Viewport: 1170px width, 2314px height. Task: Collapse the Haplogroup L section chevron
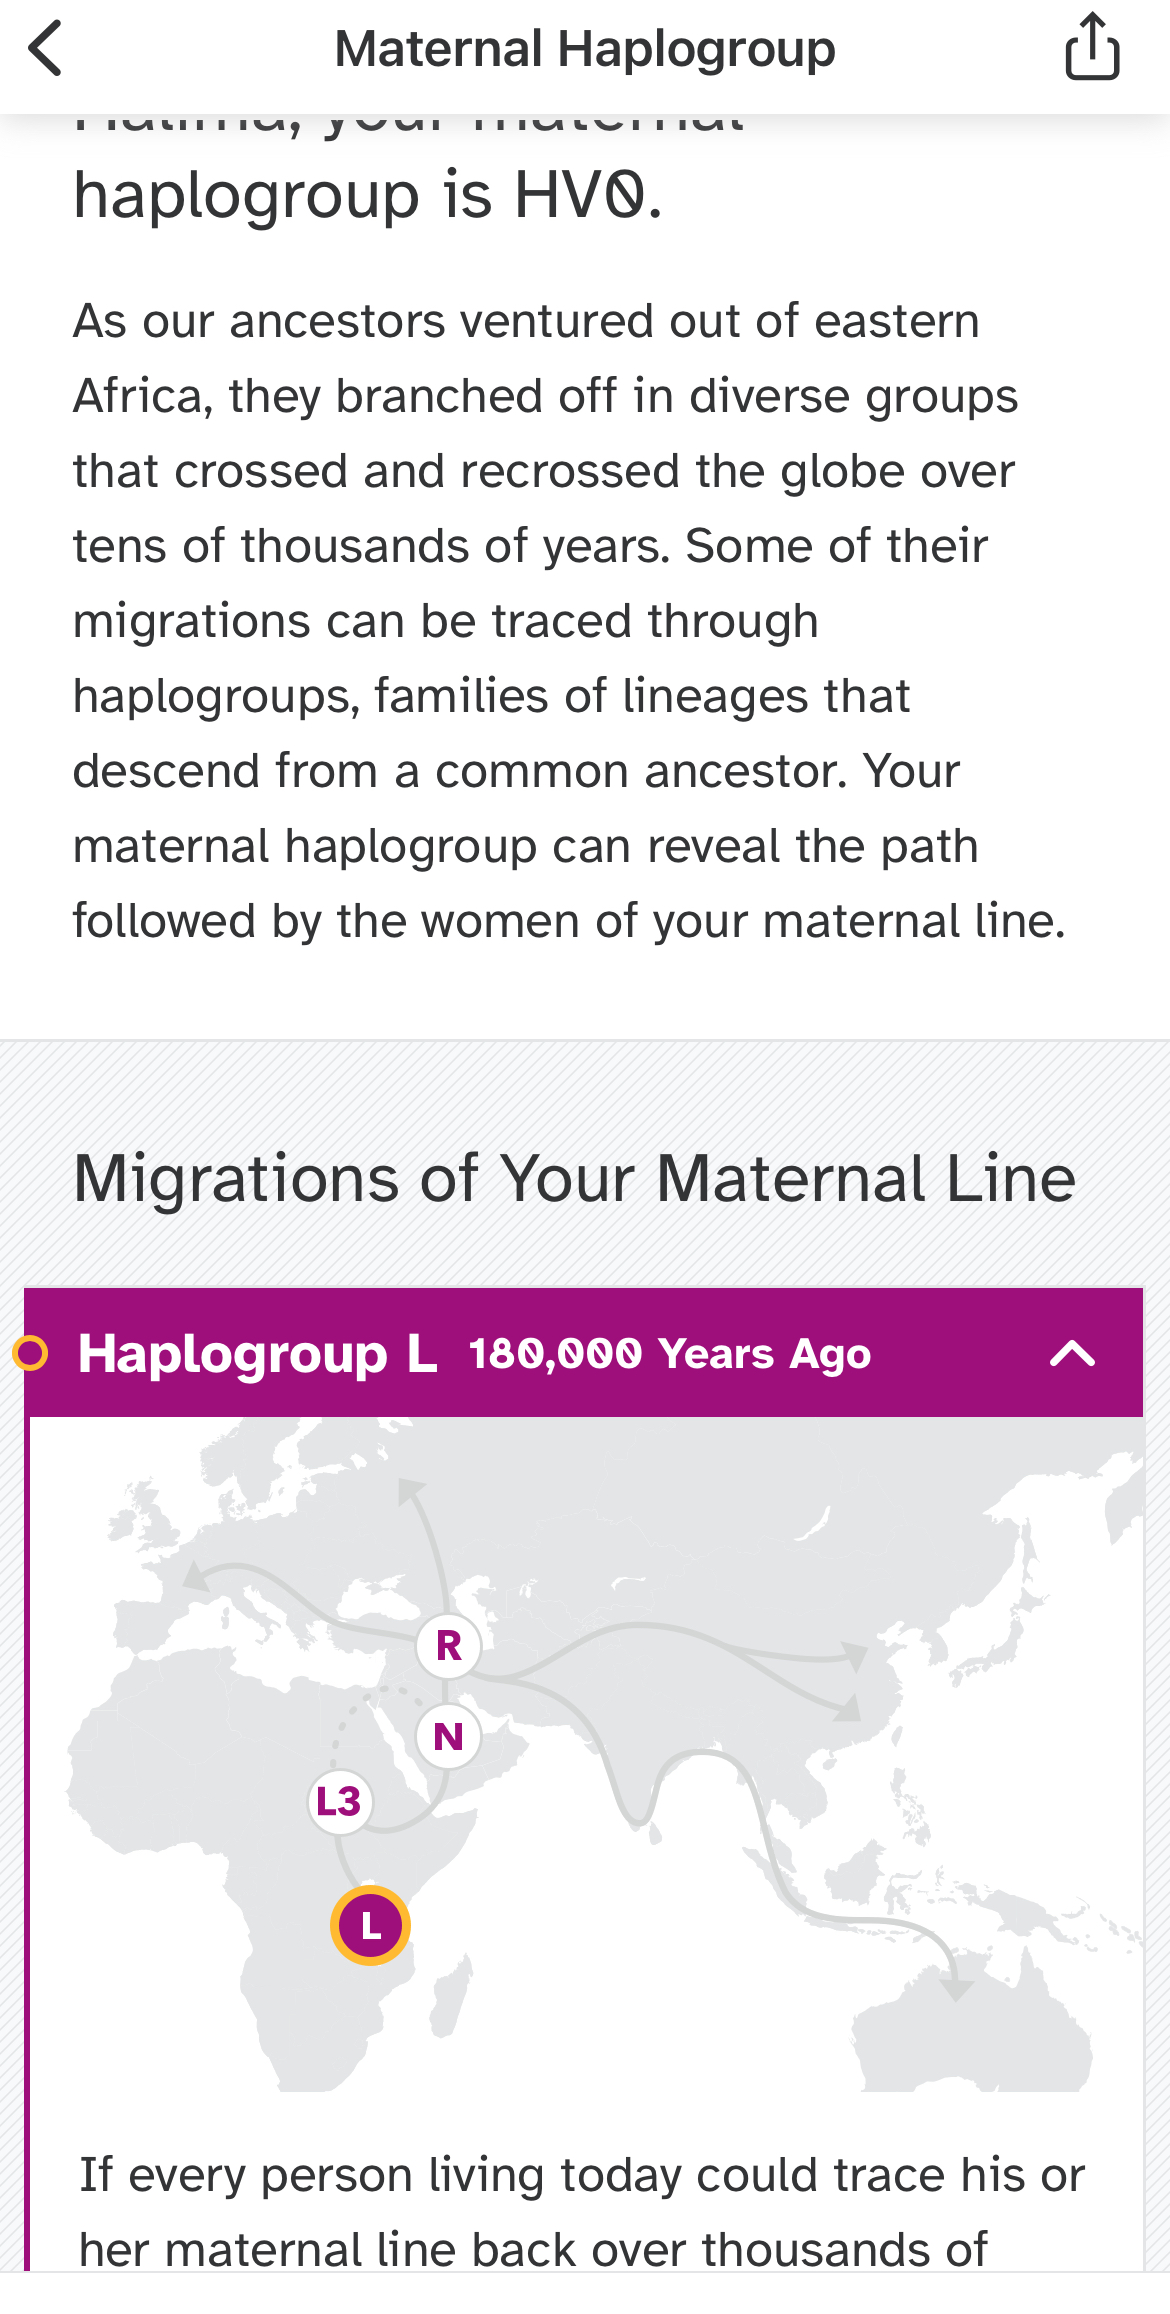(1072, 1353)
